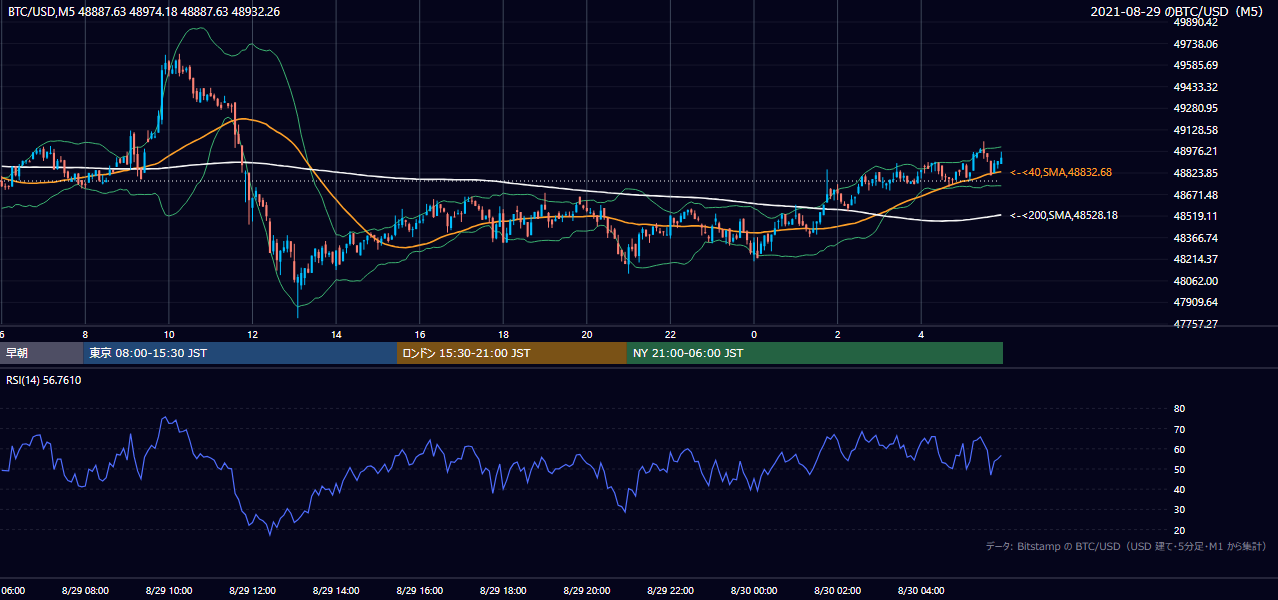The height and width of the screenshot is (600, 1278).
Task: Click the RSI(14) 56.7610 indicator label
Action: [44, 380]
